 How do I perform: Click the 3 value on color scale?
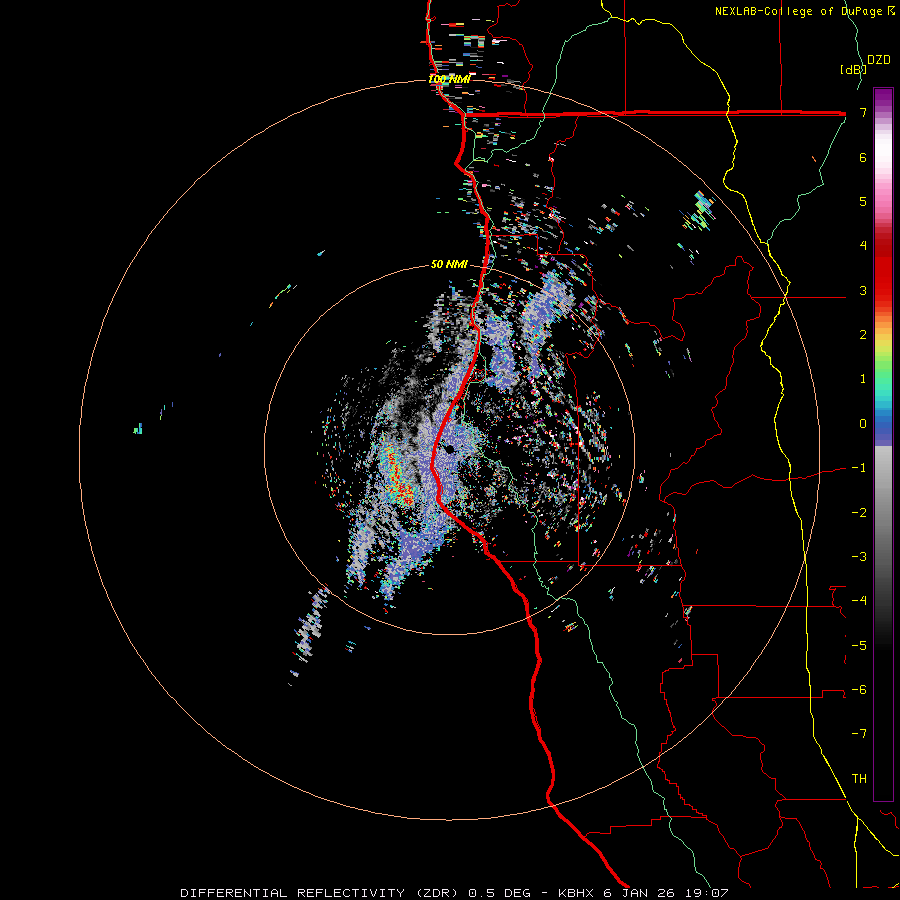click(x=863, y=290)
